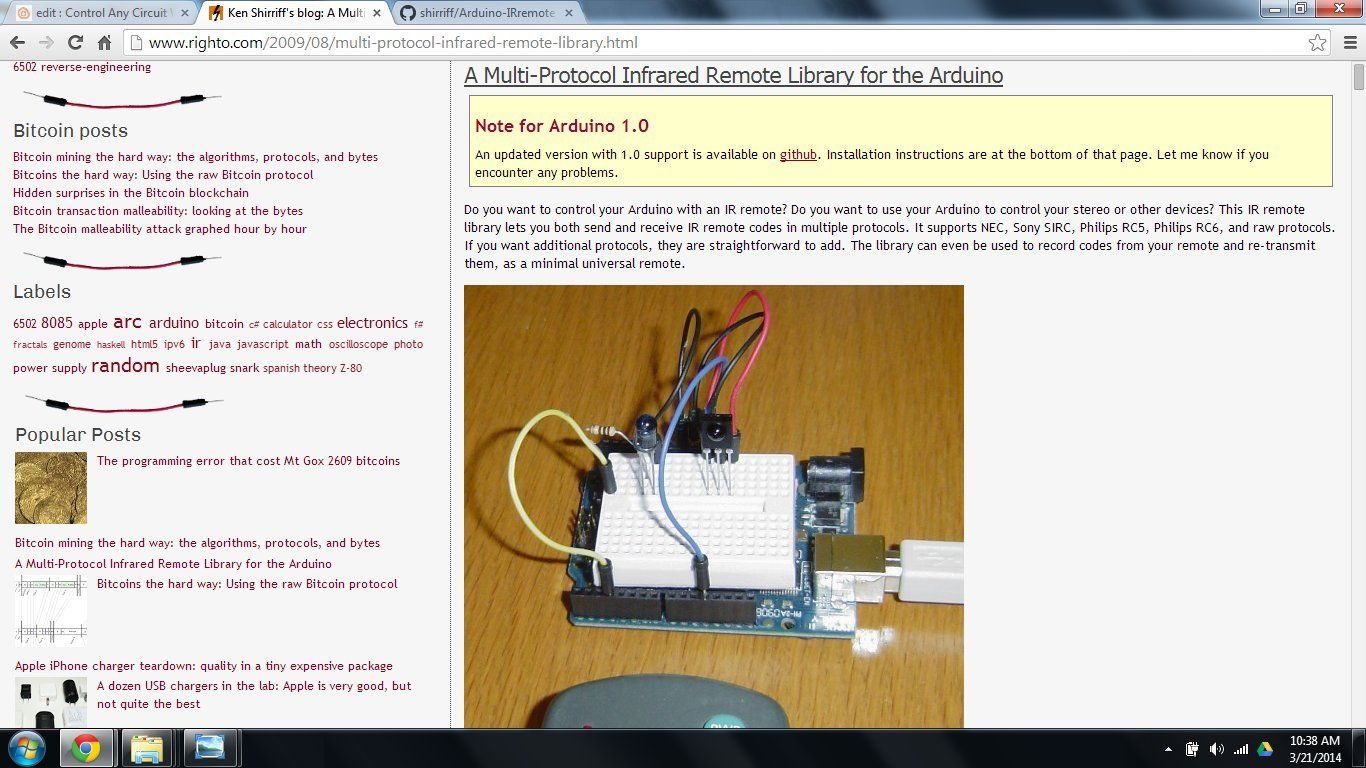Launch Windows Media Player from the taskbar
Screen dimensions: 1366x768
click(x=210, y=747)
